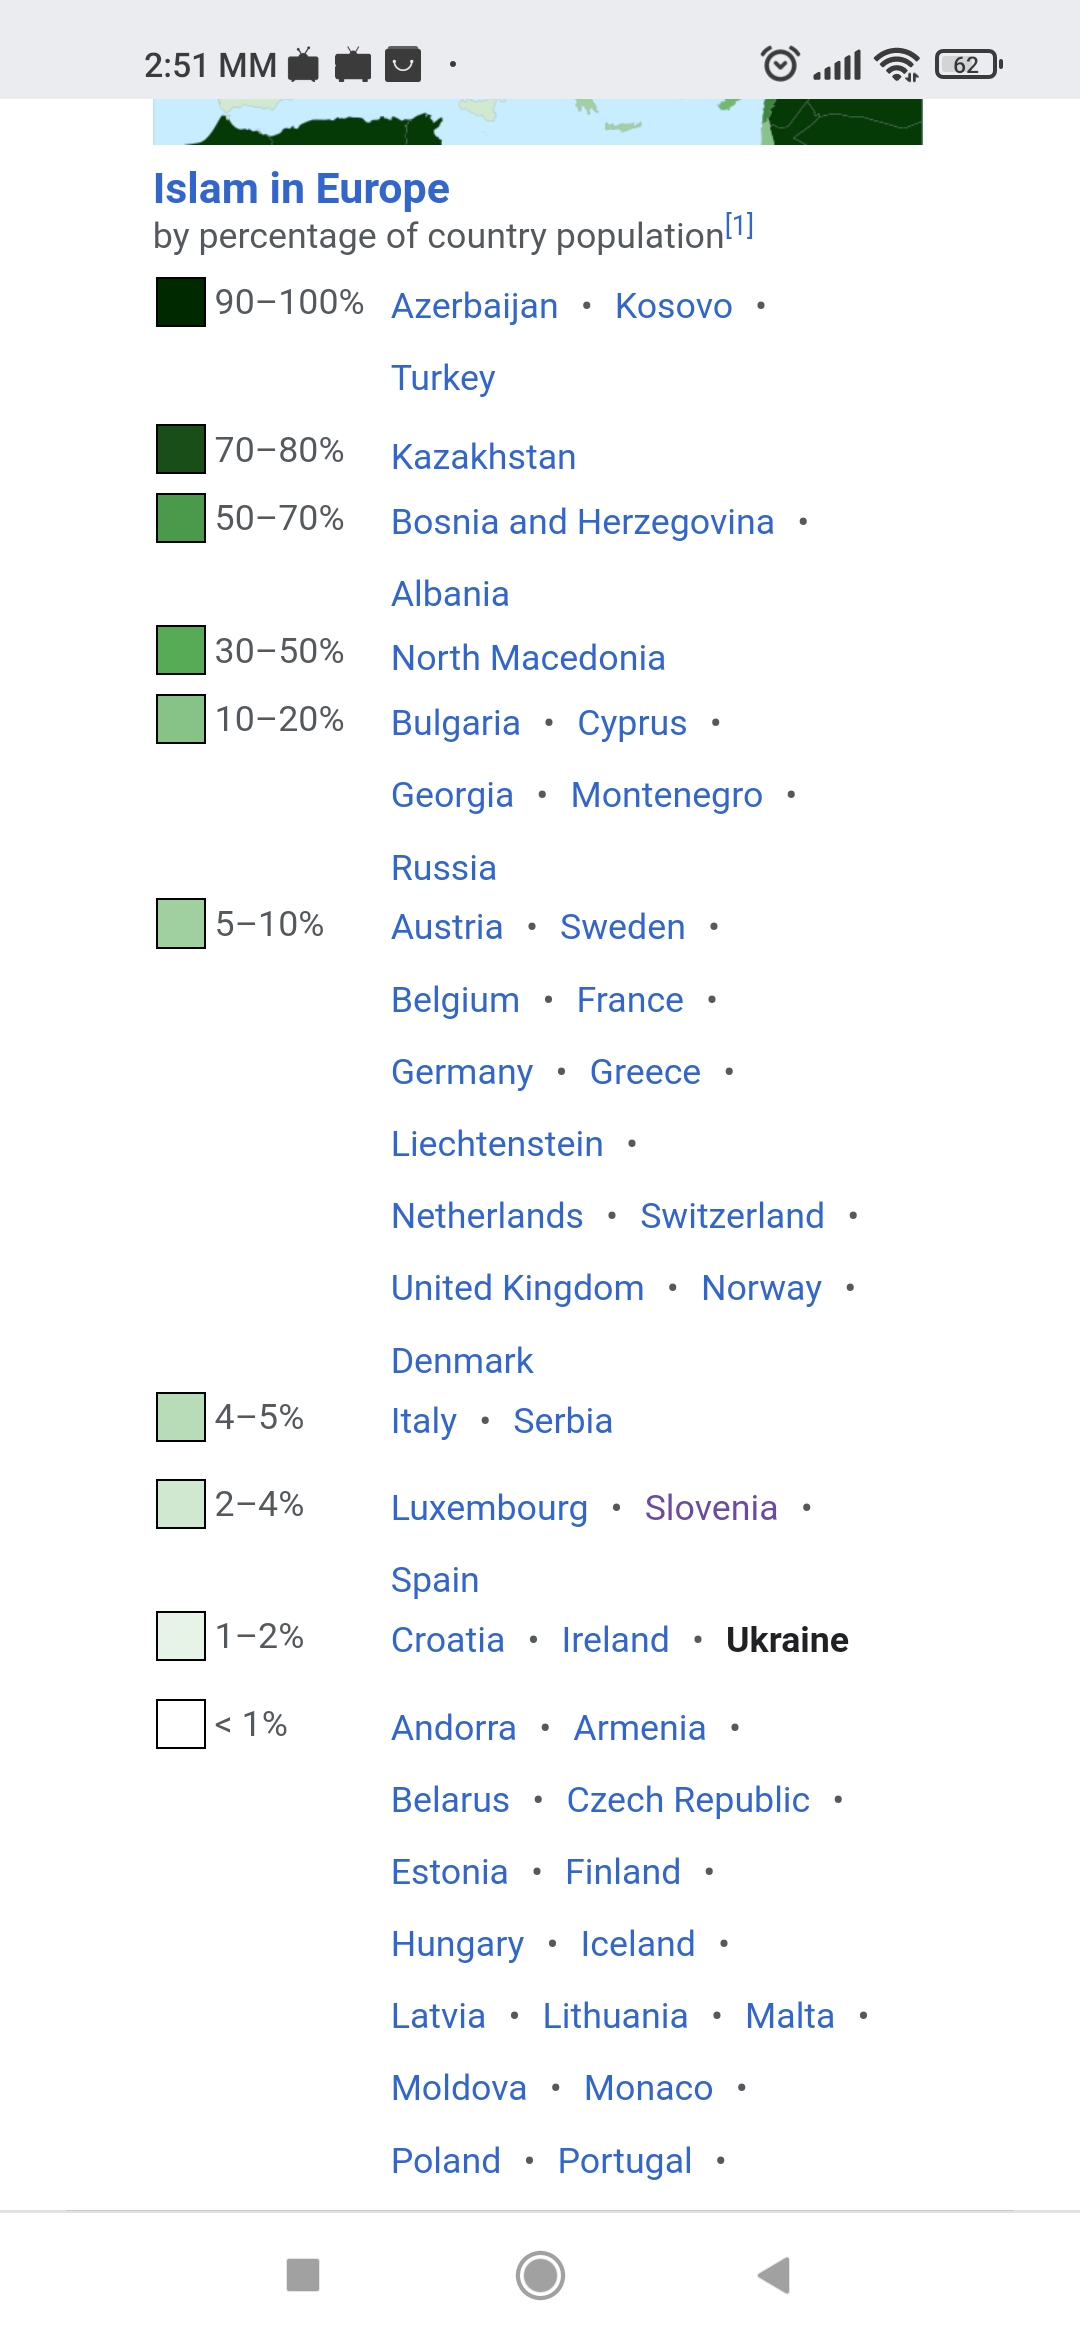Open the visited Slovenia link

711,1507
